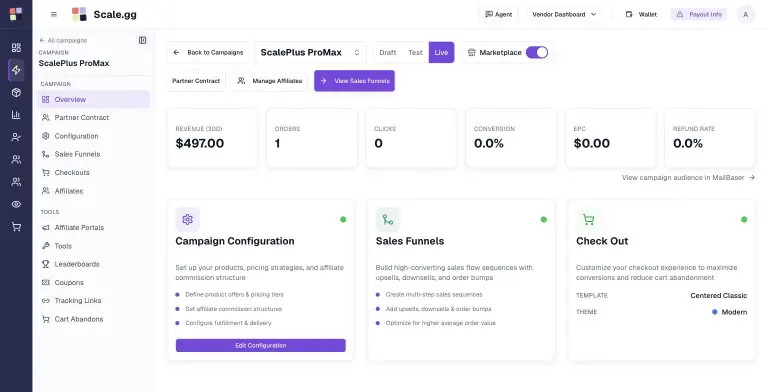Click Back to Campaigns button

[x=208, y=52]
